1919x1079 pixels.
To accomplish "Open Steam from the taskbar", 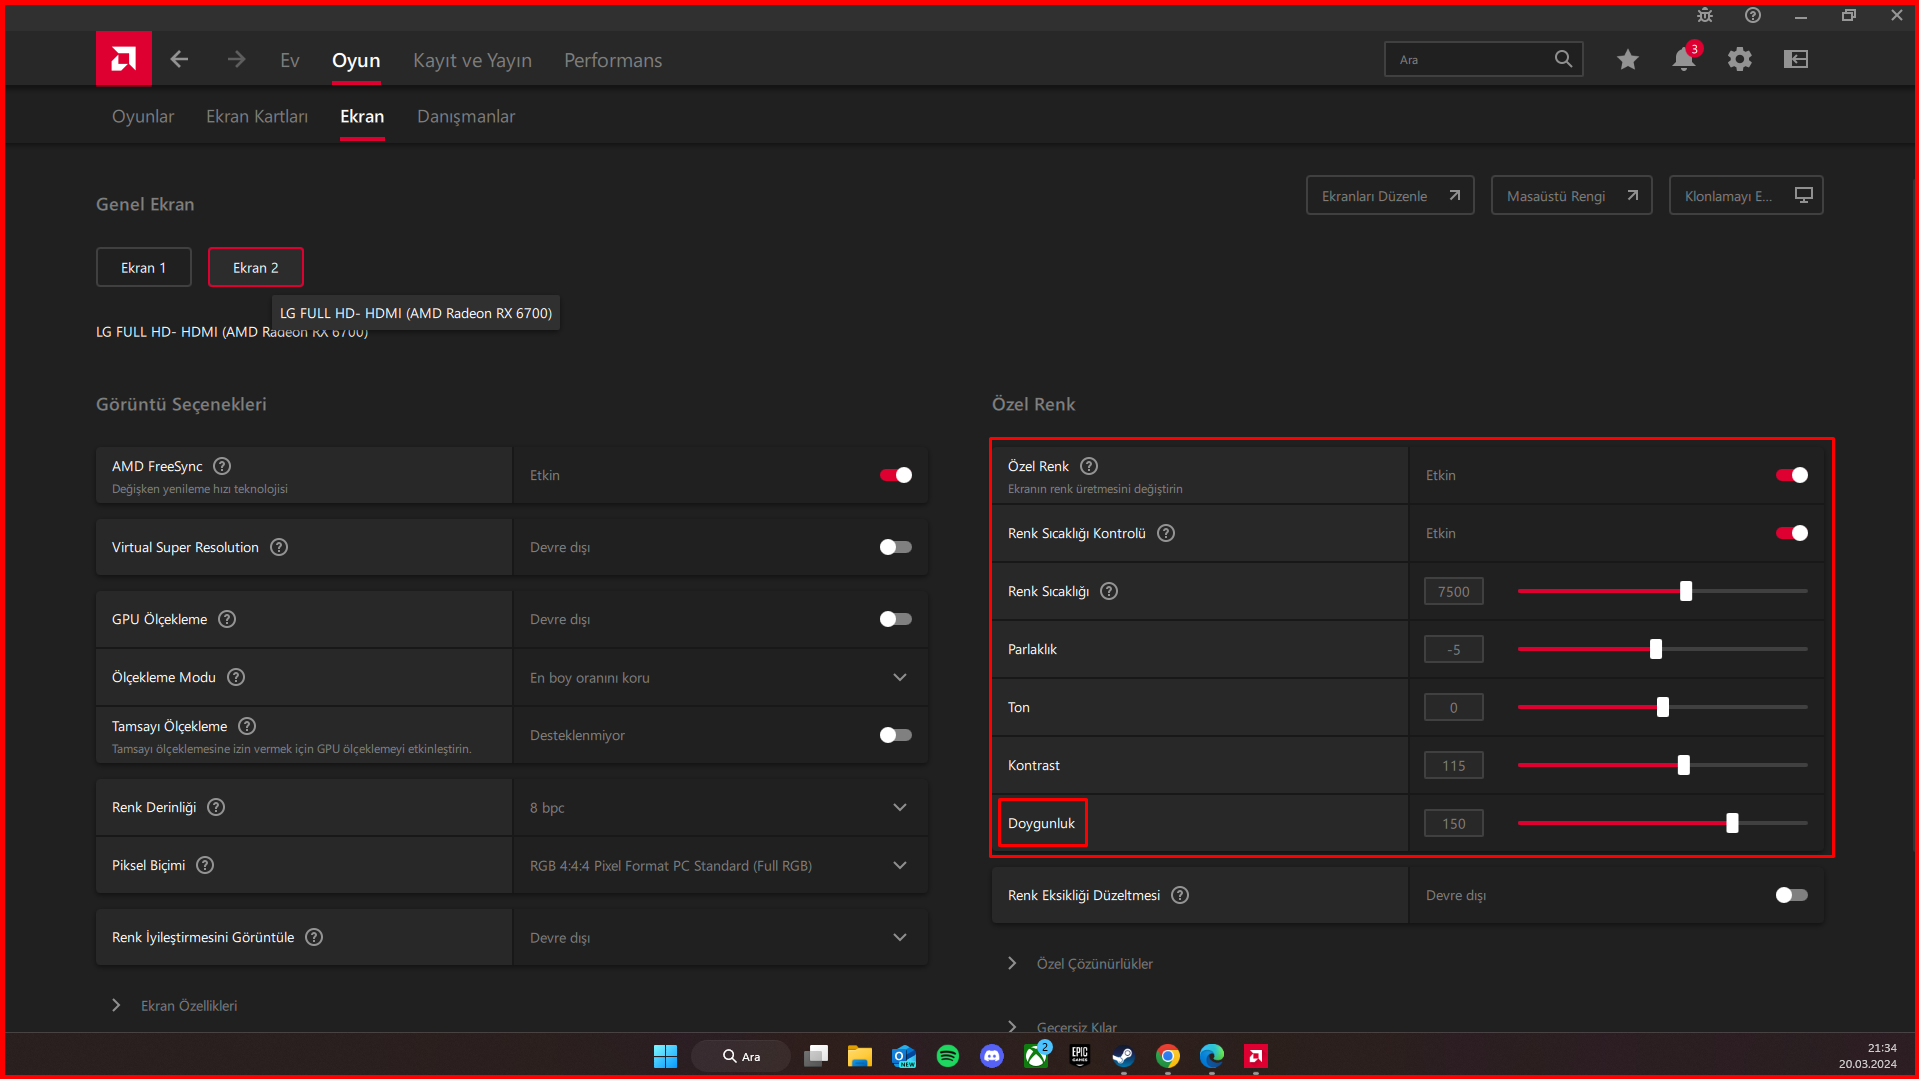I will coord(1123,1056).
